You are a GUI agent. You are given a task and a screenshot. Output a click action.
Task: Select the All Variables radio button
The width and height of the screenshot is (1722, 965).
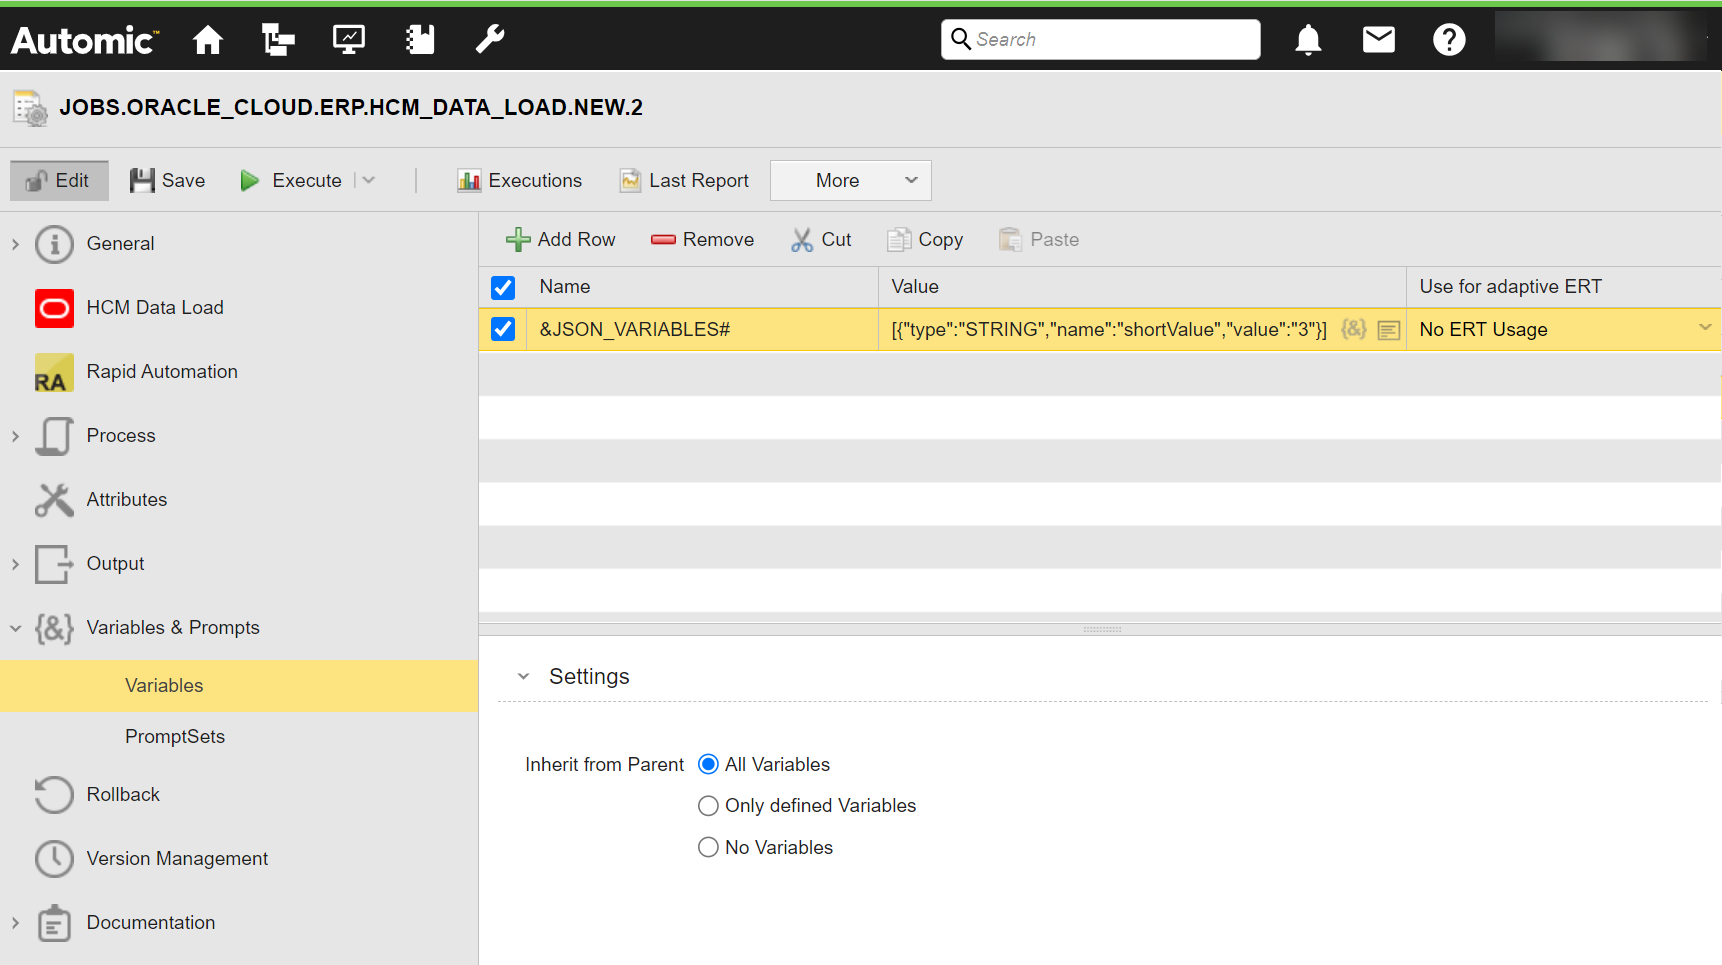708,764
